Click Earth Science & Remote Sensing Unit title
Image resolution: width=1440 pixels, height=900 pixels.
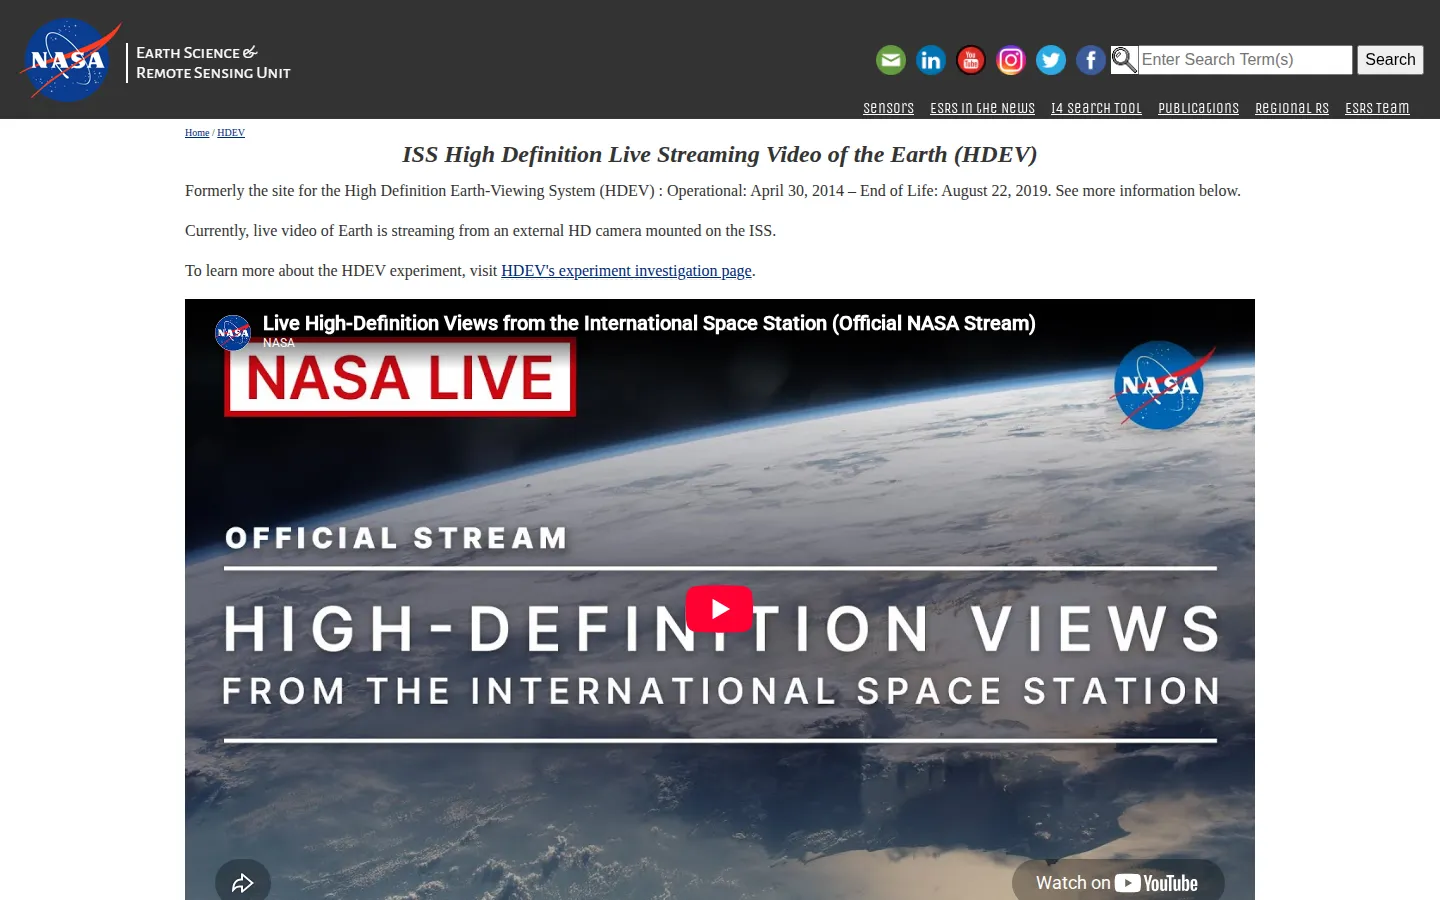(x=213, y=62)
